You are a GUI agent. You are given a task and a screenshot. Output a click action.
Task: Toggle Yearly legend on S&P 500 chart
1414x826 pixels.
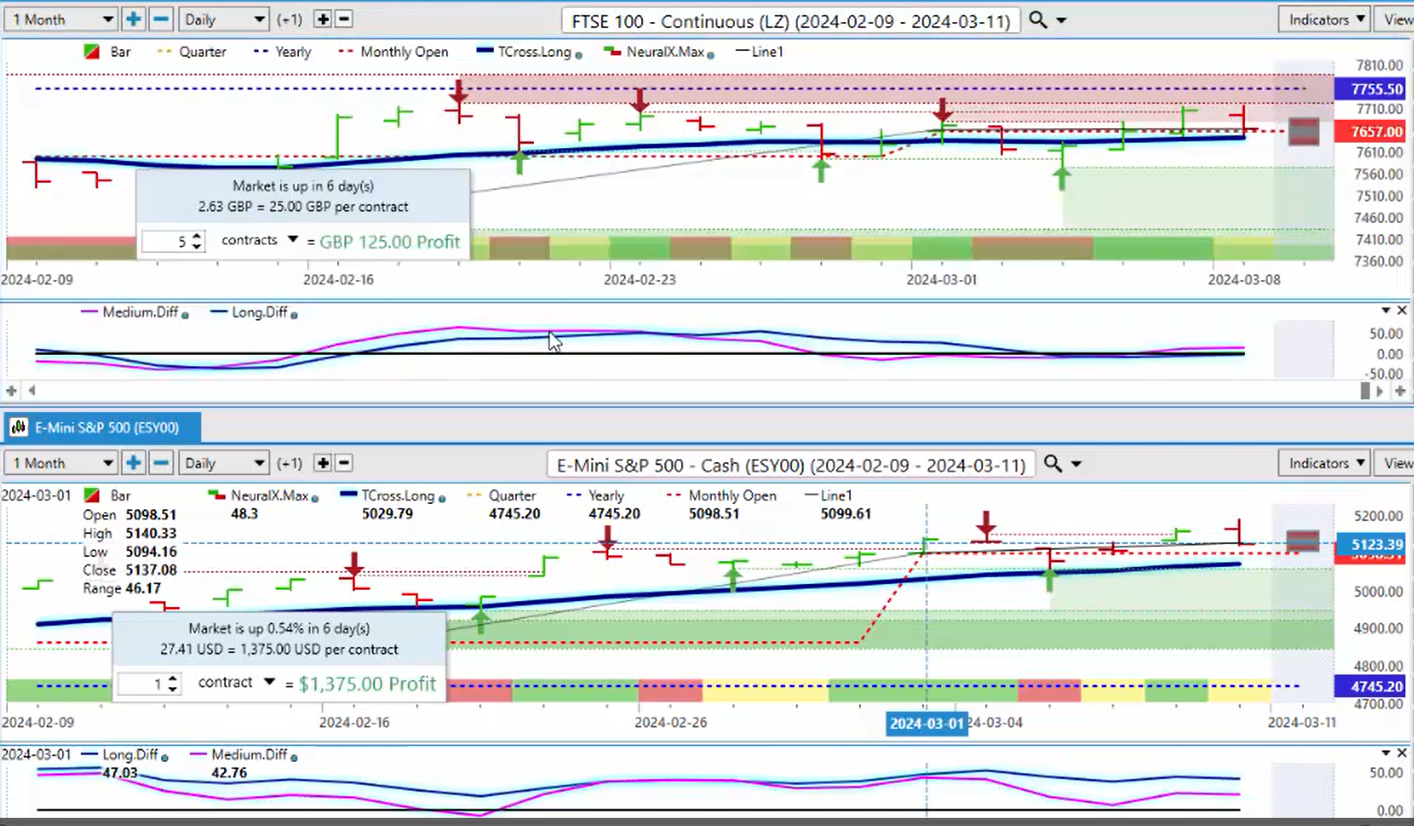click(x=594, y=495)
